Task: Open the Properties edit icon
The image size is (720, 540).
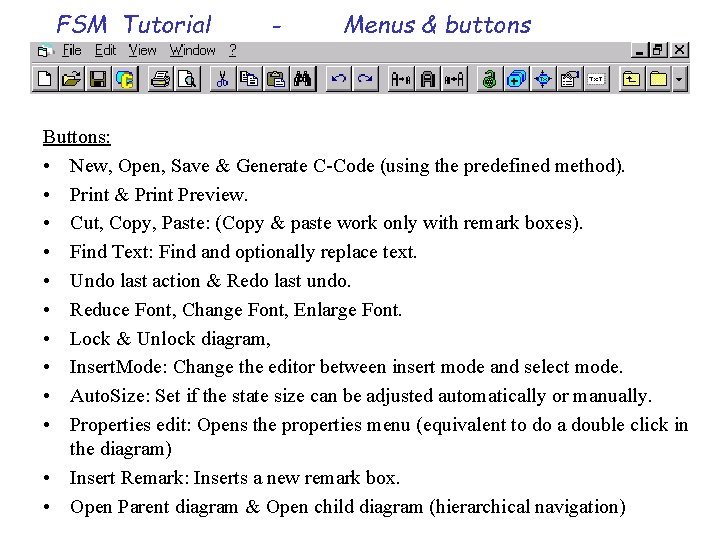Action: point(569,79)
